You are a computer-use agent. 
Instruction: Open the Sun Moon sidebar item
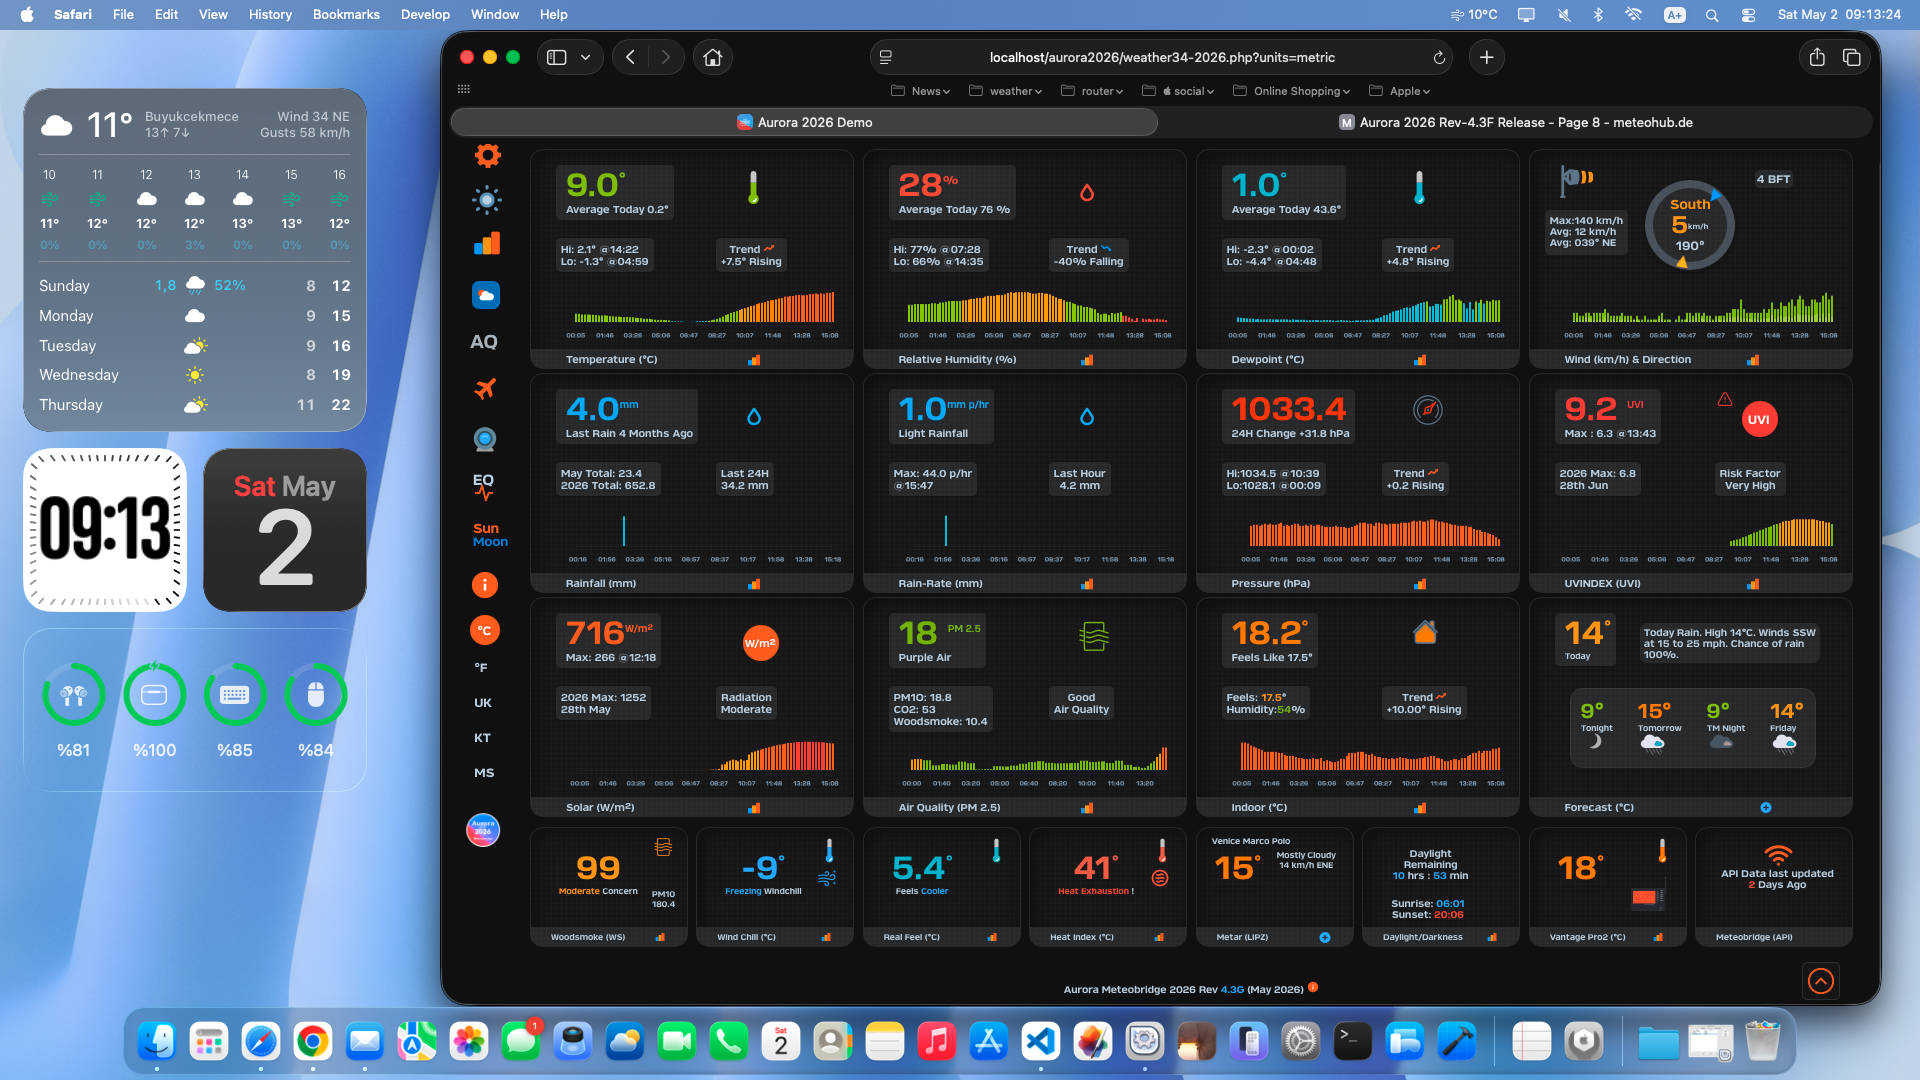[490, 535]
